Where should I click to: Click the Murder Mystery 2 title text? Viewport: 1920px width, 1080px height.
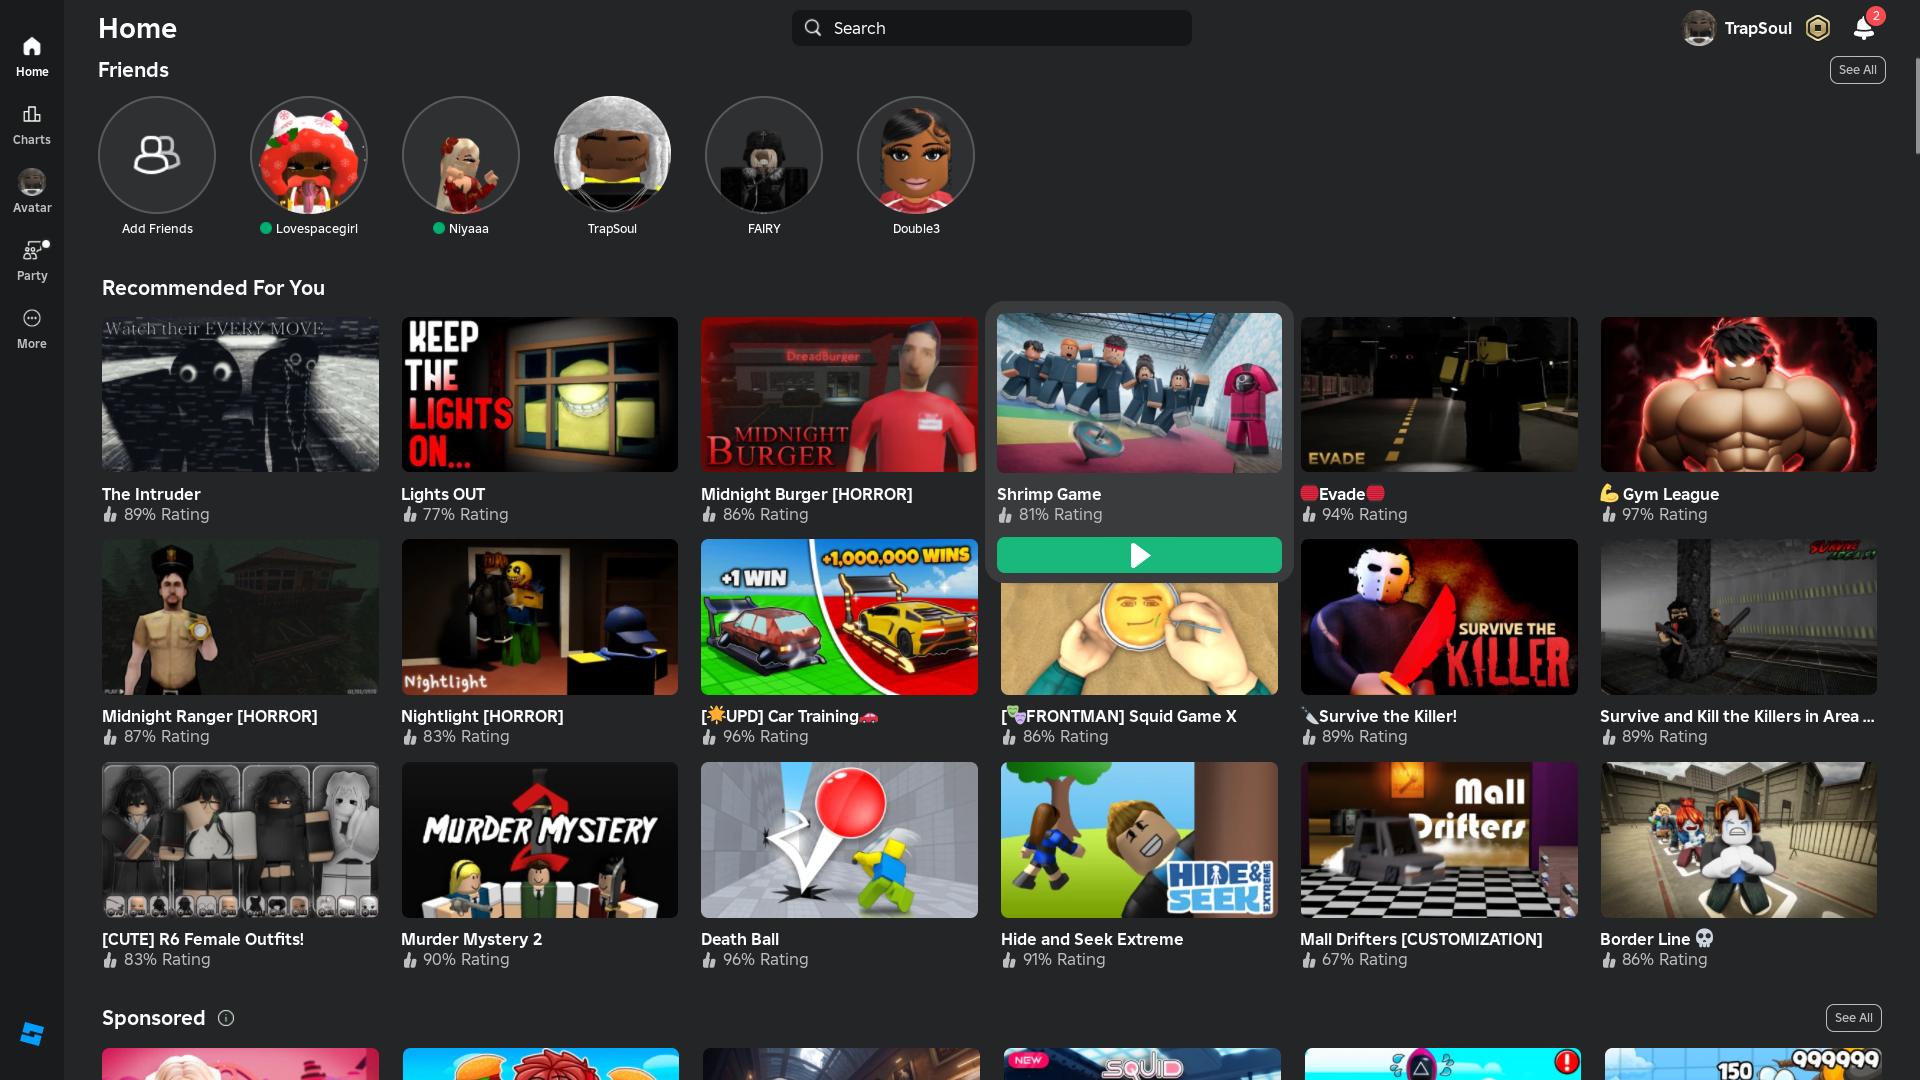(x=472, y=939)
